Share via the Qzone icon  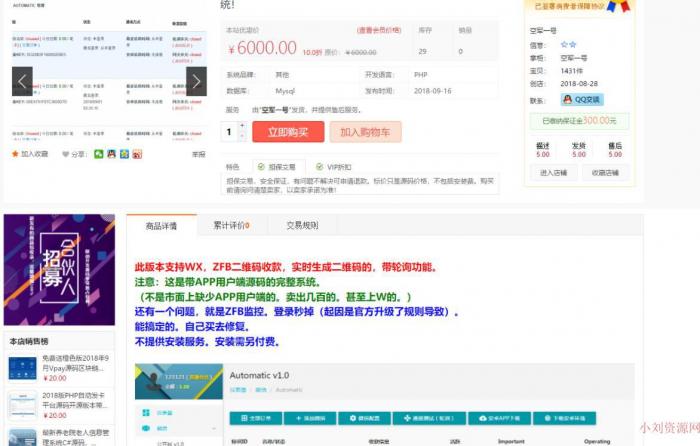pos(124,154)
